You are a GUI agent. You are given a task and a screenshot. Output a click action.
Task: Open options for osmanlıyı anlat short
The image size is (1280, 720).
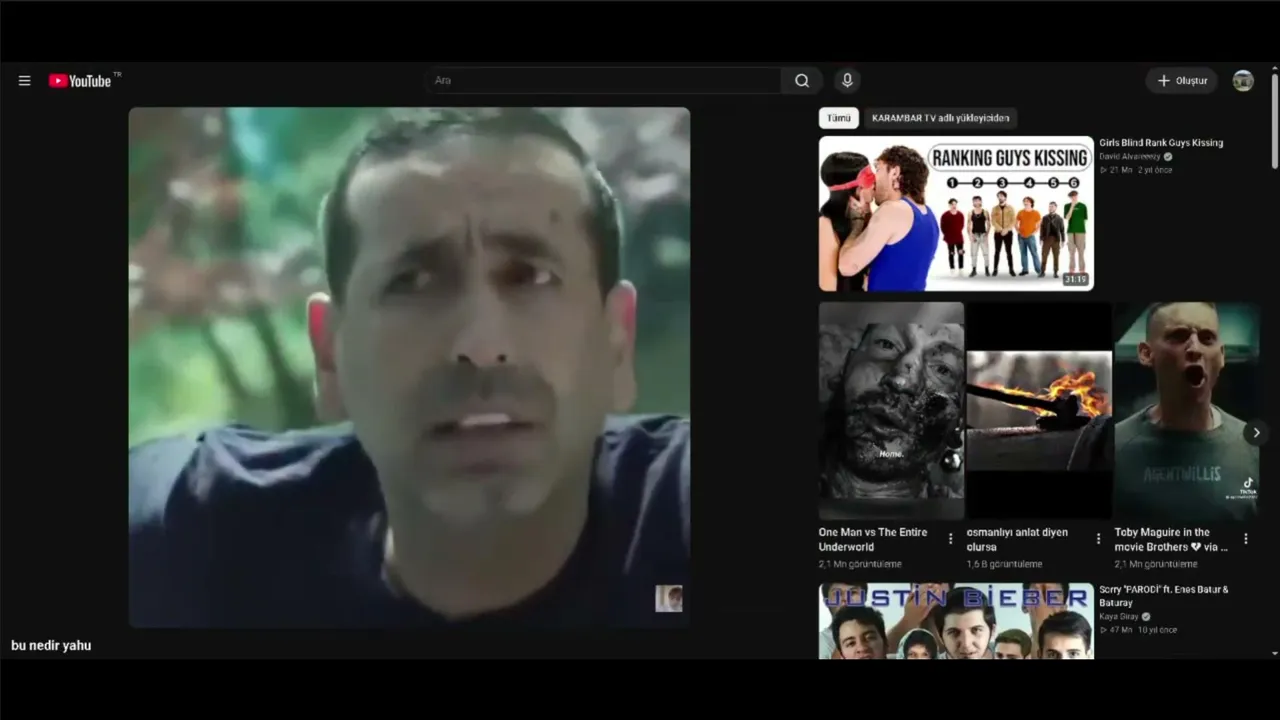click(x=1098, y=539)
